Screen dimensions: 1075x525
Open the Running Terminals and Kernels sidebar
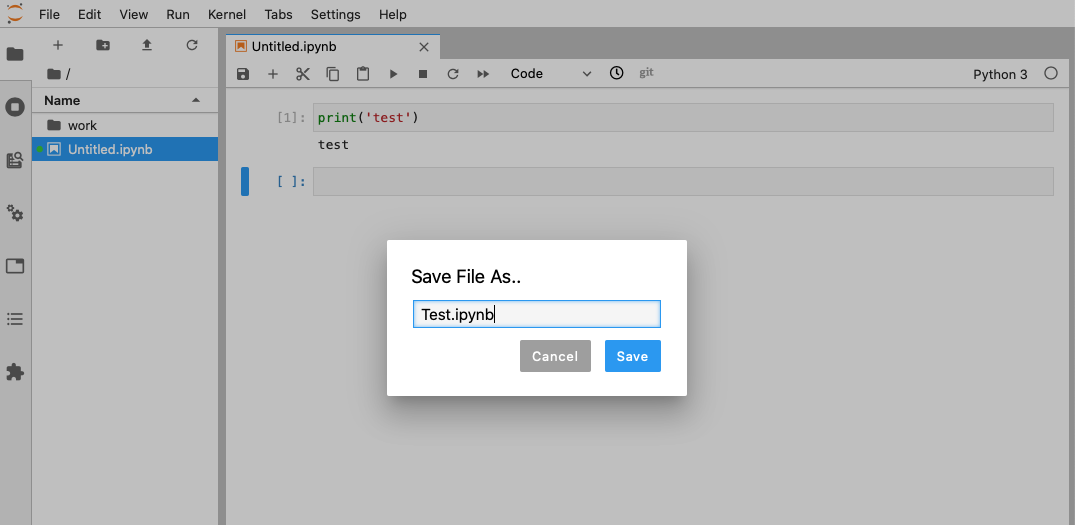click(x=15, y=107)
